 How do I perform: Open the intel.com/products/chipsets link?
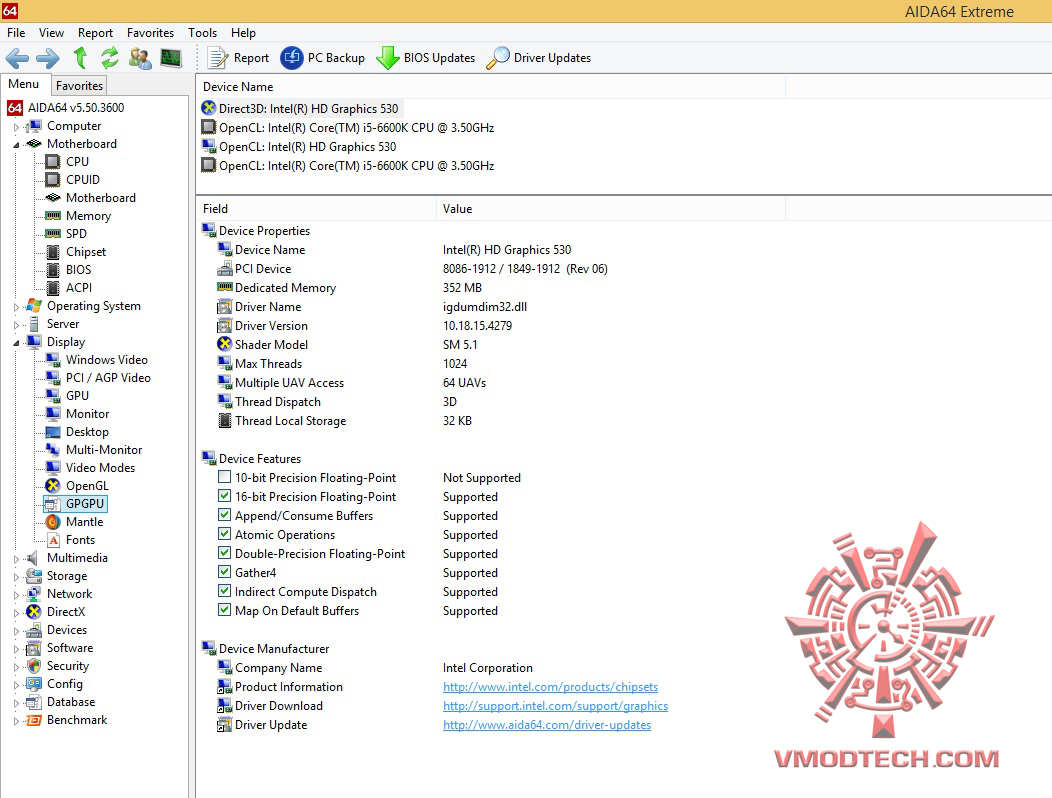point(550,687)
